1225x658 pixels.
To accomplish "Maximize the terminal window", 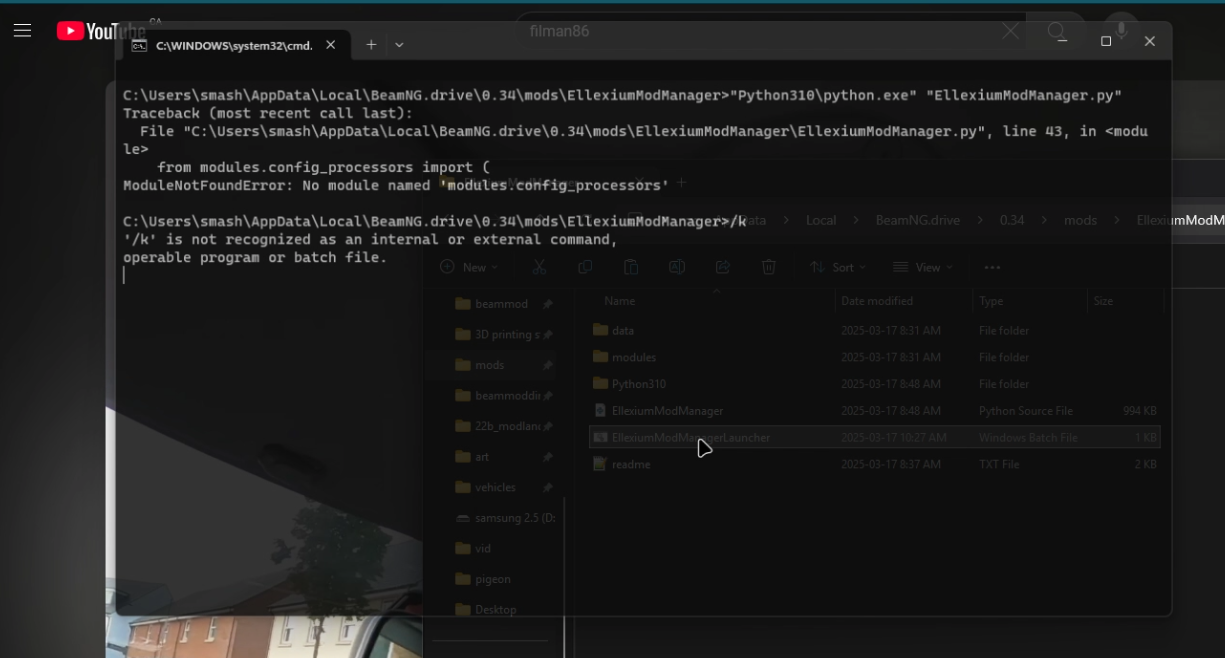I will point(1105,41).
